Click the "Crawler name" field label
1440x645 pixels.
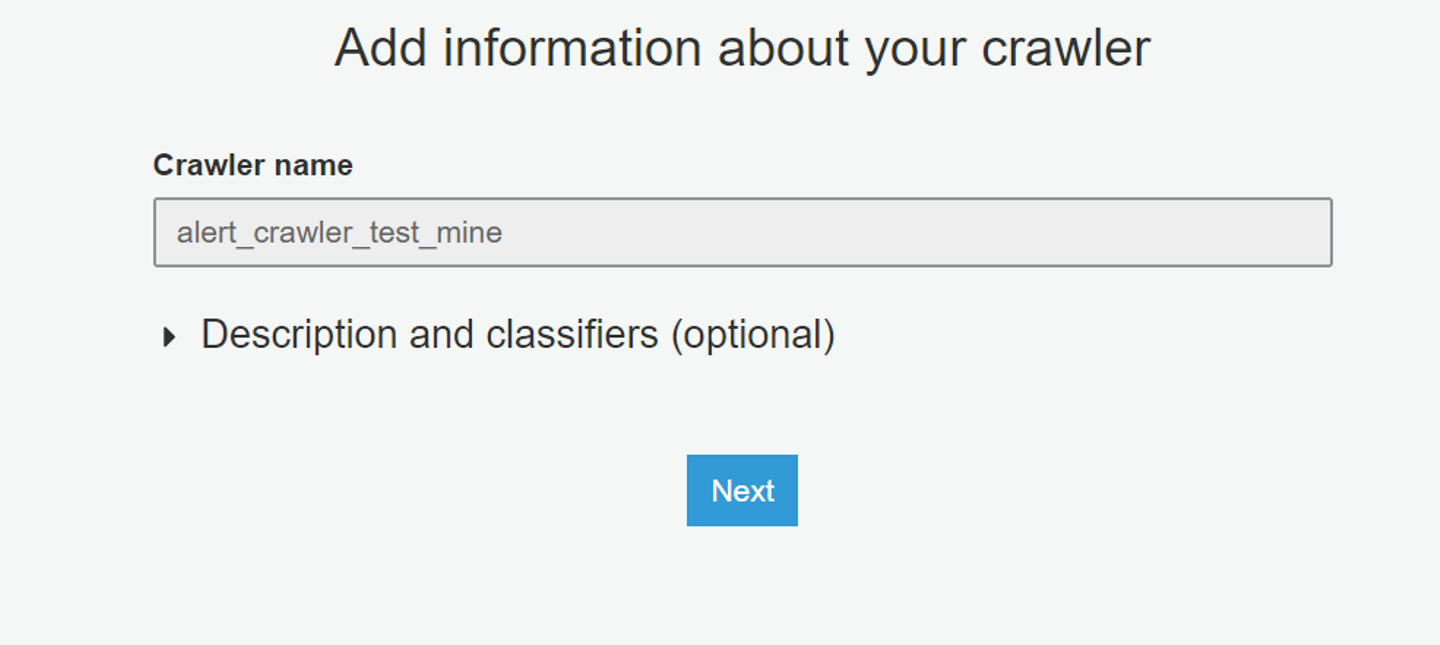click(252, 165)
